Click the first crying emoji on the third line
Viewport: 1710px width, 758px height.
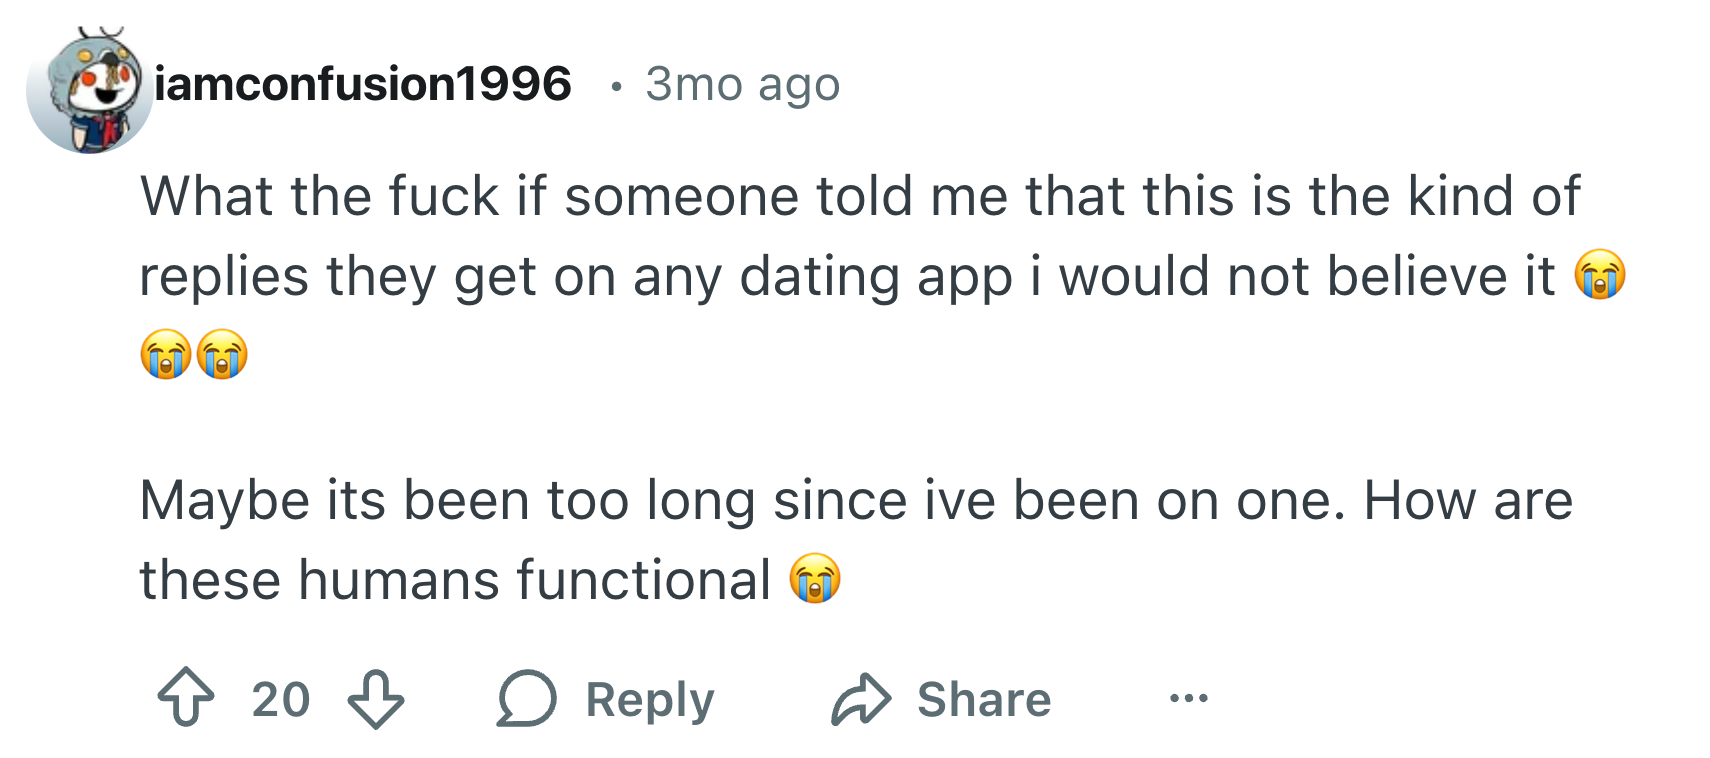pos(166,354)
